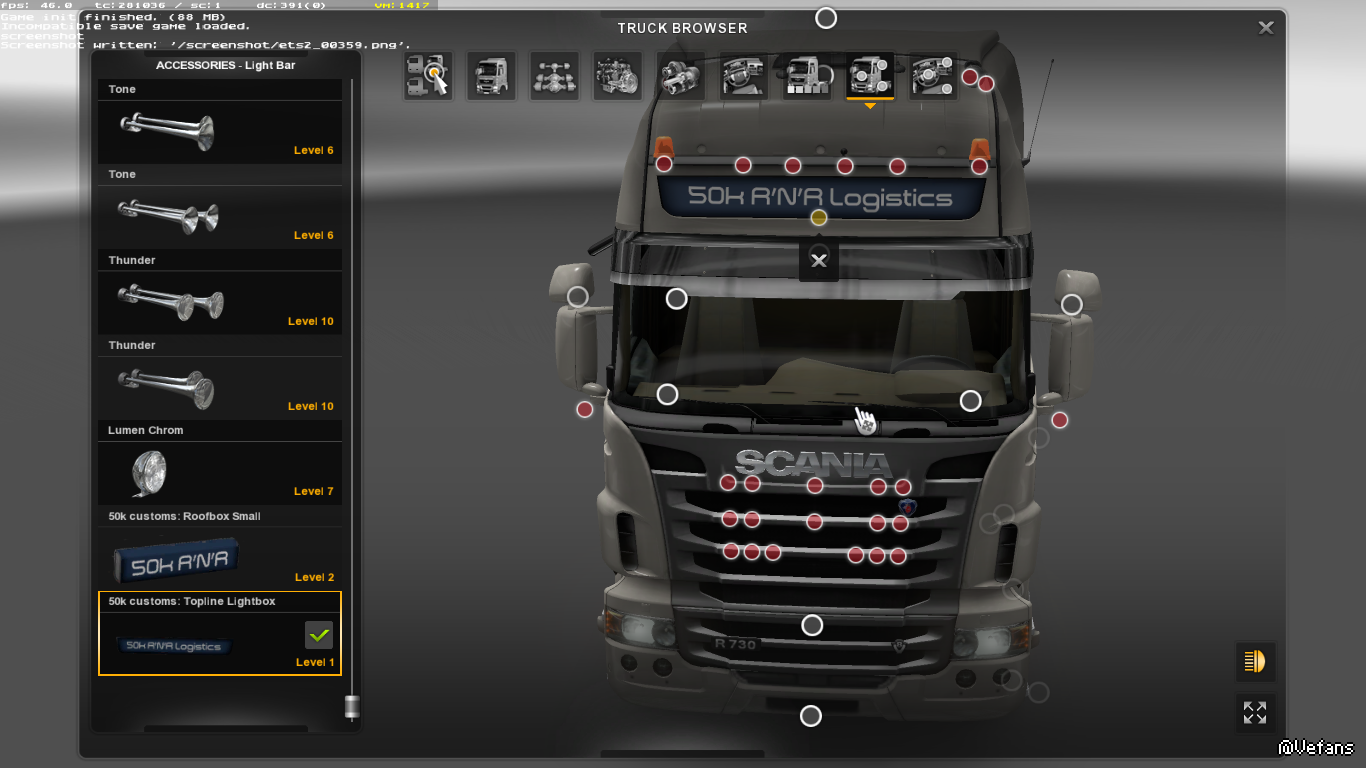Image resolution: width=1366 pixels, height=768 pixels.
Task: Select the exterior accessories icon (highlighted)
Action: click(x=870, y=76)
